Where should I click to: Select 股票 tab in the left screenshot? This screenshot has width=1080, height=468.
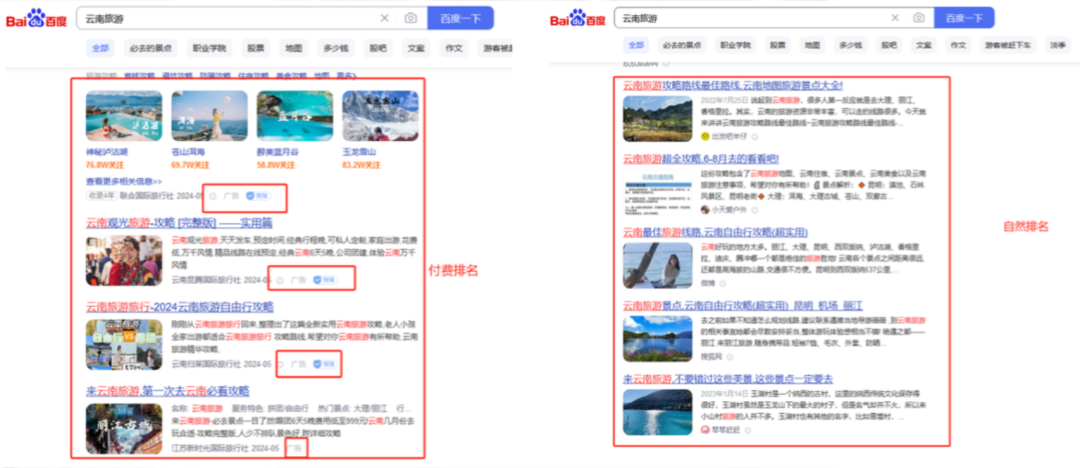click(x=256, y=48)
